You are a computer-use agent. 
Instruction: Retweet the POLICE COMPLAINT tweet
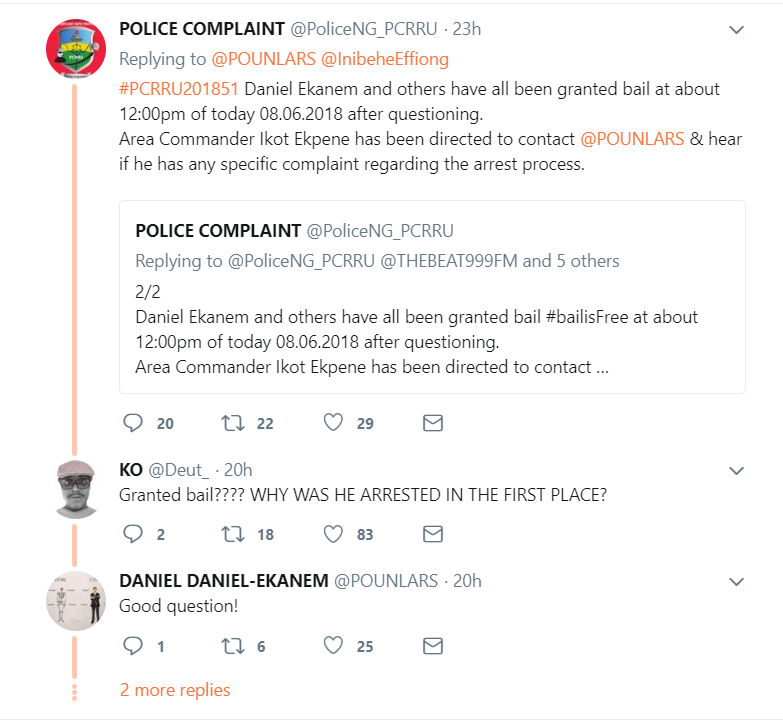(233, 423)
